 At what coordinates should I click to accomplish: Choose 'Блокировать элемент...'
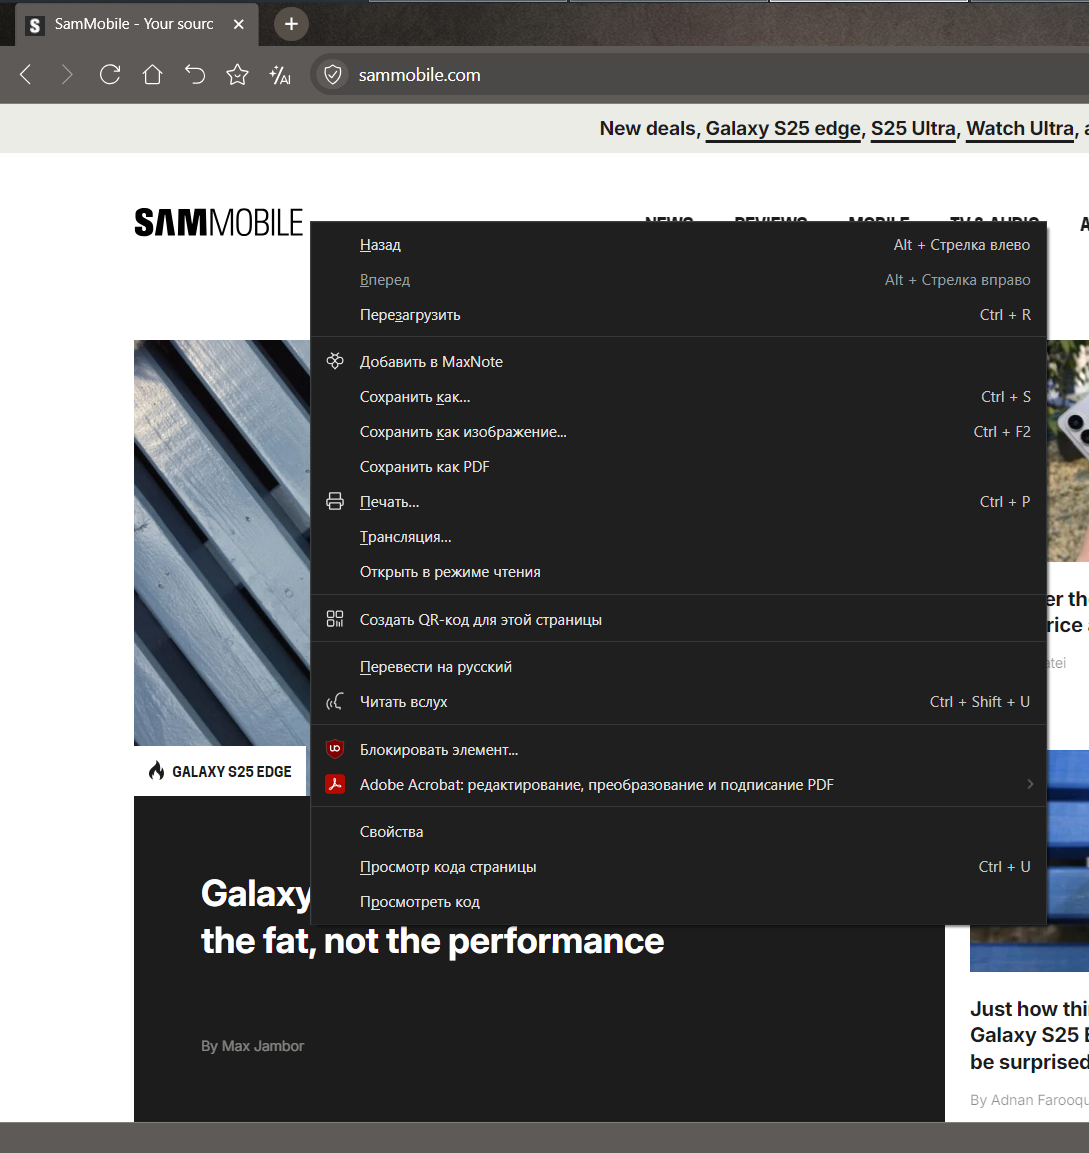[678, 750]
